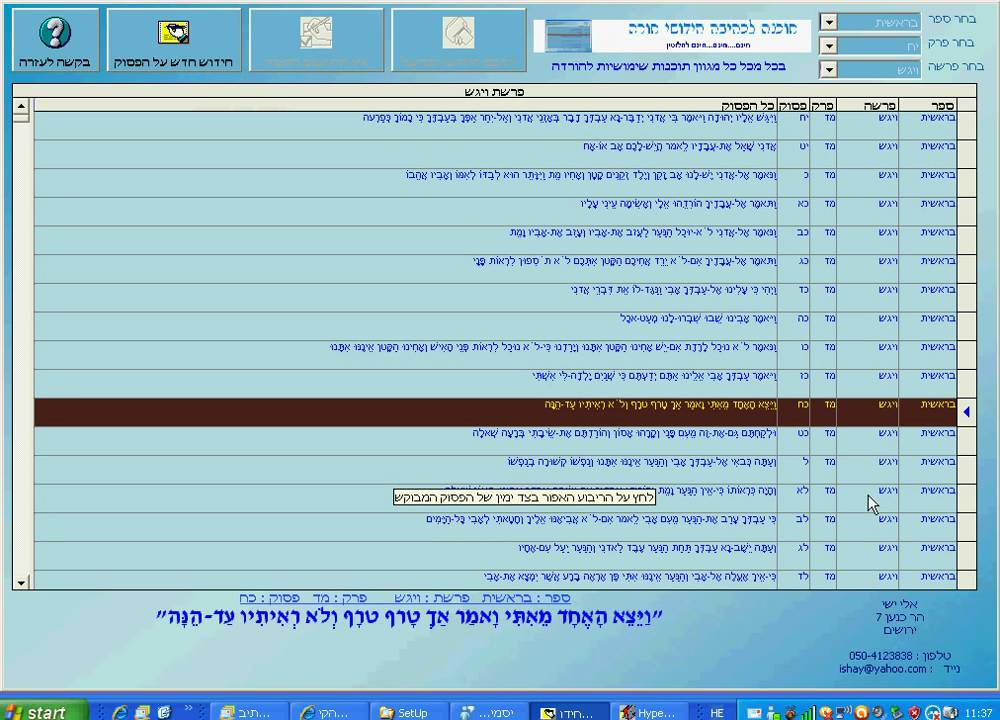Click grey row selector of verse לב
This screenshot has height=720, width=1000.
point(966,527)
